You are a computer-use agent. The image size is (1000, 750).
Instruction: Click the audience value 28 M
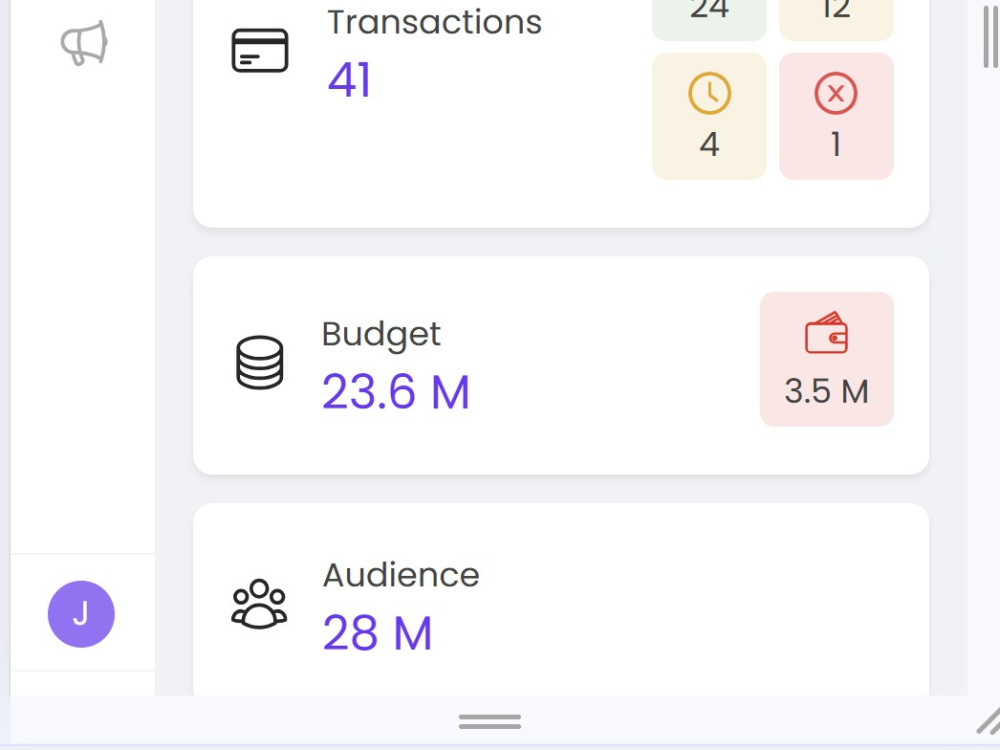378,633
